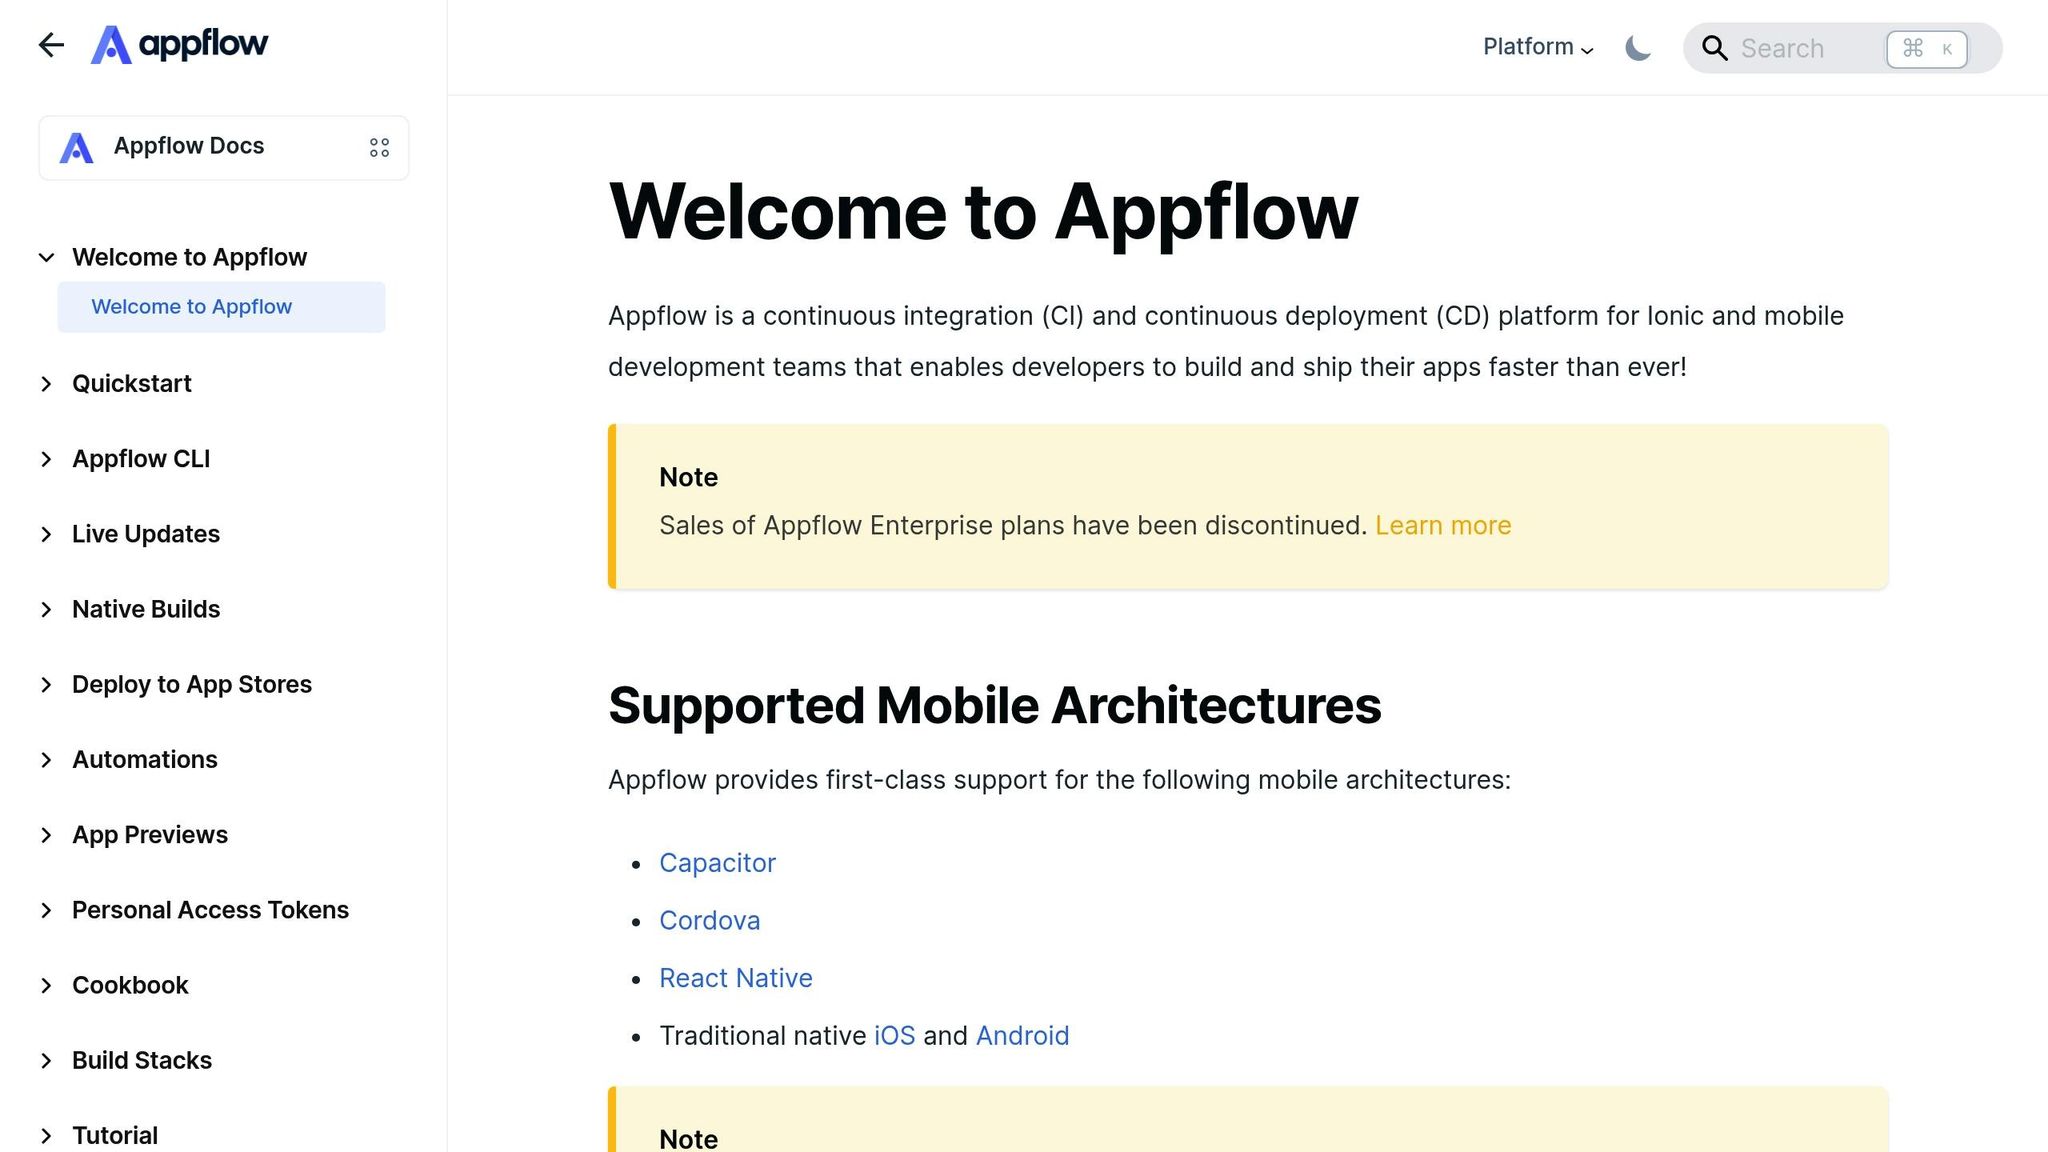Viewport: 2048px width, 1152px height.
Task: Expand the Cookbook chevron
Action: [46, 986]
